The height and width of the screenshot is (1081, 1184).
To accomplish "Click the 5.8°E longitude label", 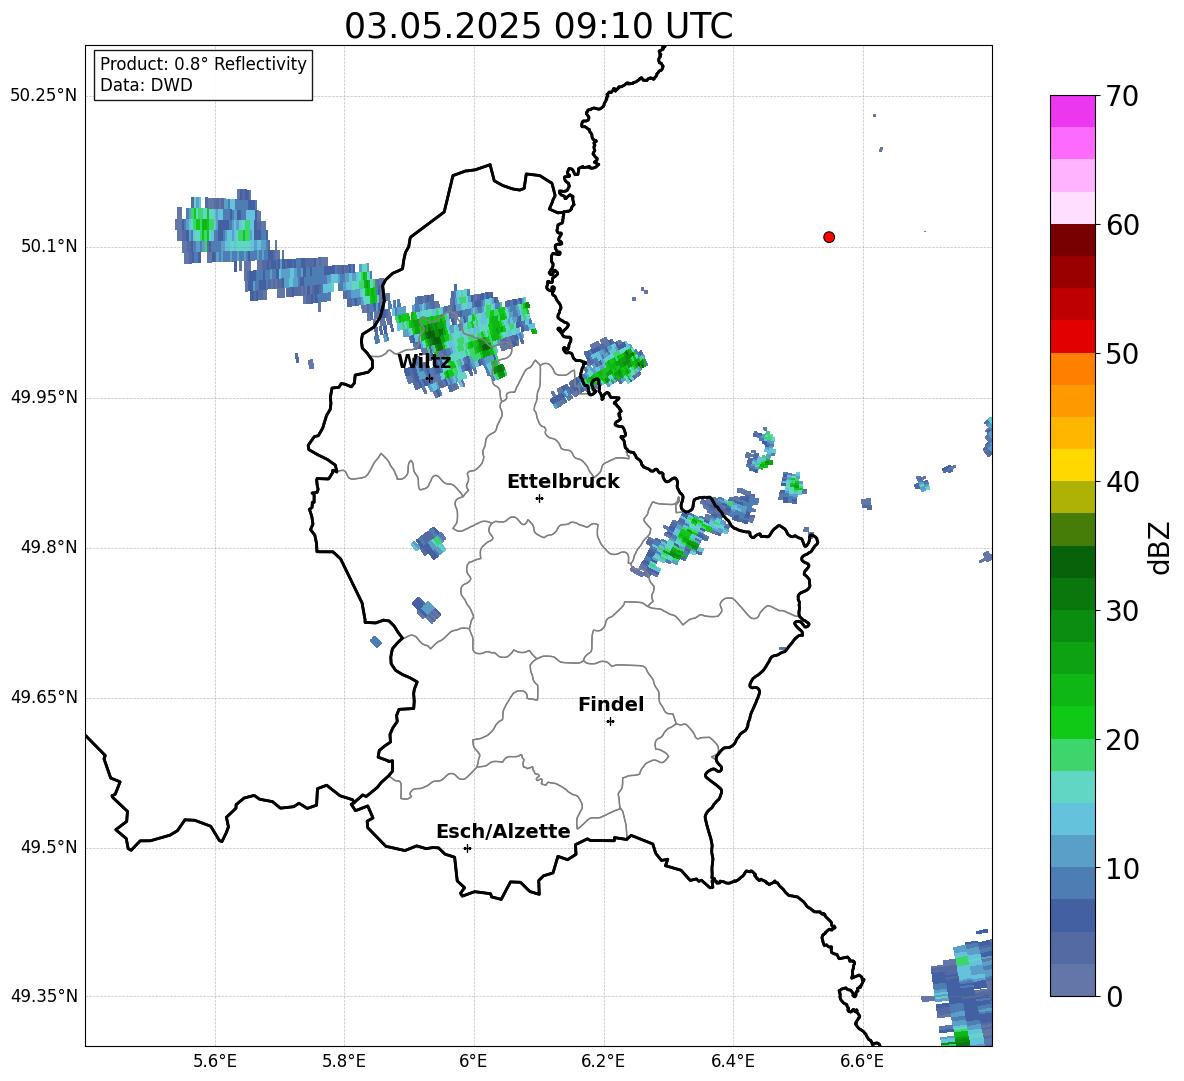I will pos(344,1061).
